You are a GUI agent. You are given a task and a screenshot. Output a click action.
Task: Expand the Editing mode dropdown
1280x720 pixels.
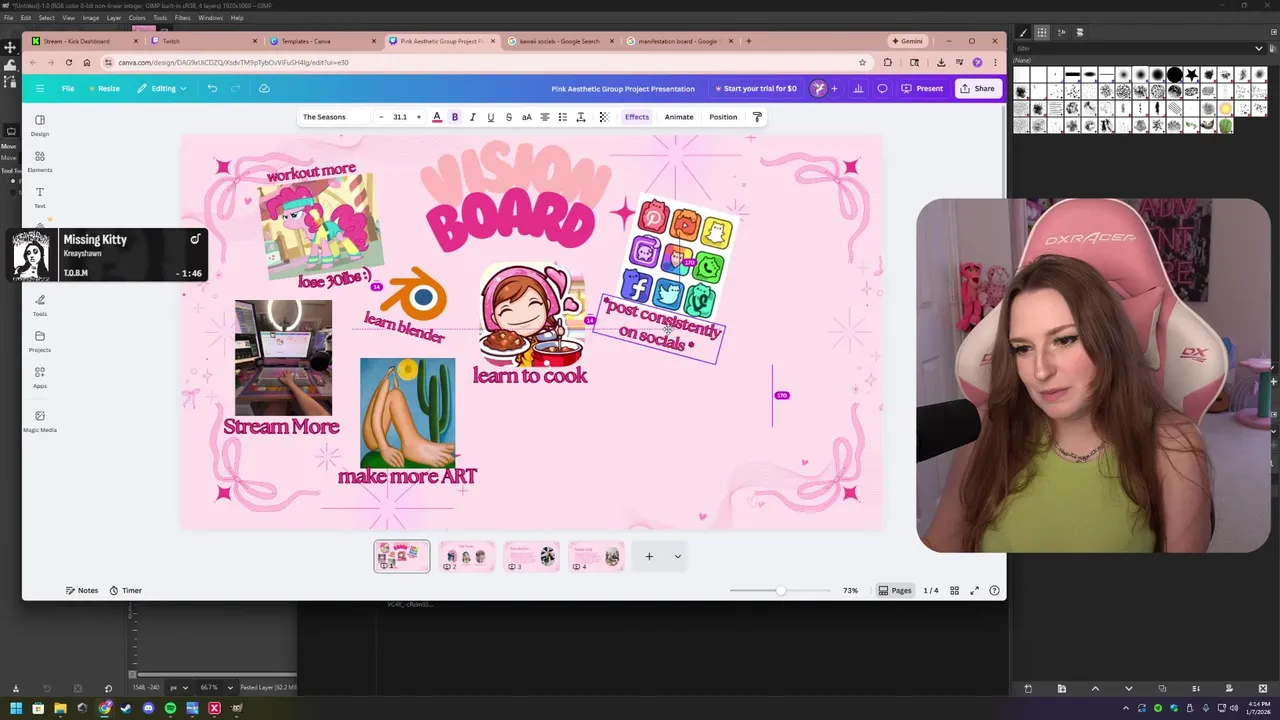(x=162, y=88)
